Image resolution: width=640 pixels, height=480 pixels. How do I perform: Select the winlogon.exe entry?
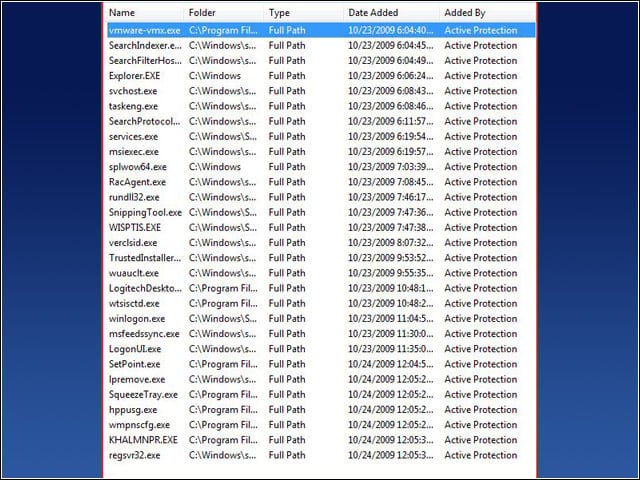[x=321, y=318]
